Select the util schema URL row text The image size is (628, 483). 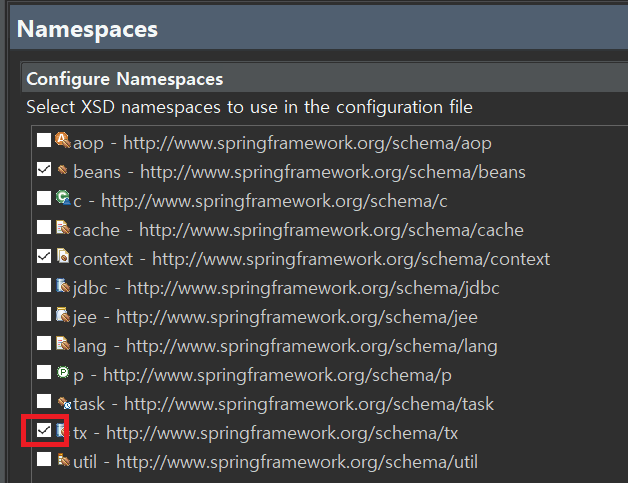point(276,462)
